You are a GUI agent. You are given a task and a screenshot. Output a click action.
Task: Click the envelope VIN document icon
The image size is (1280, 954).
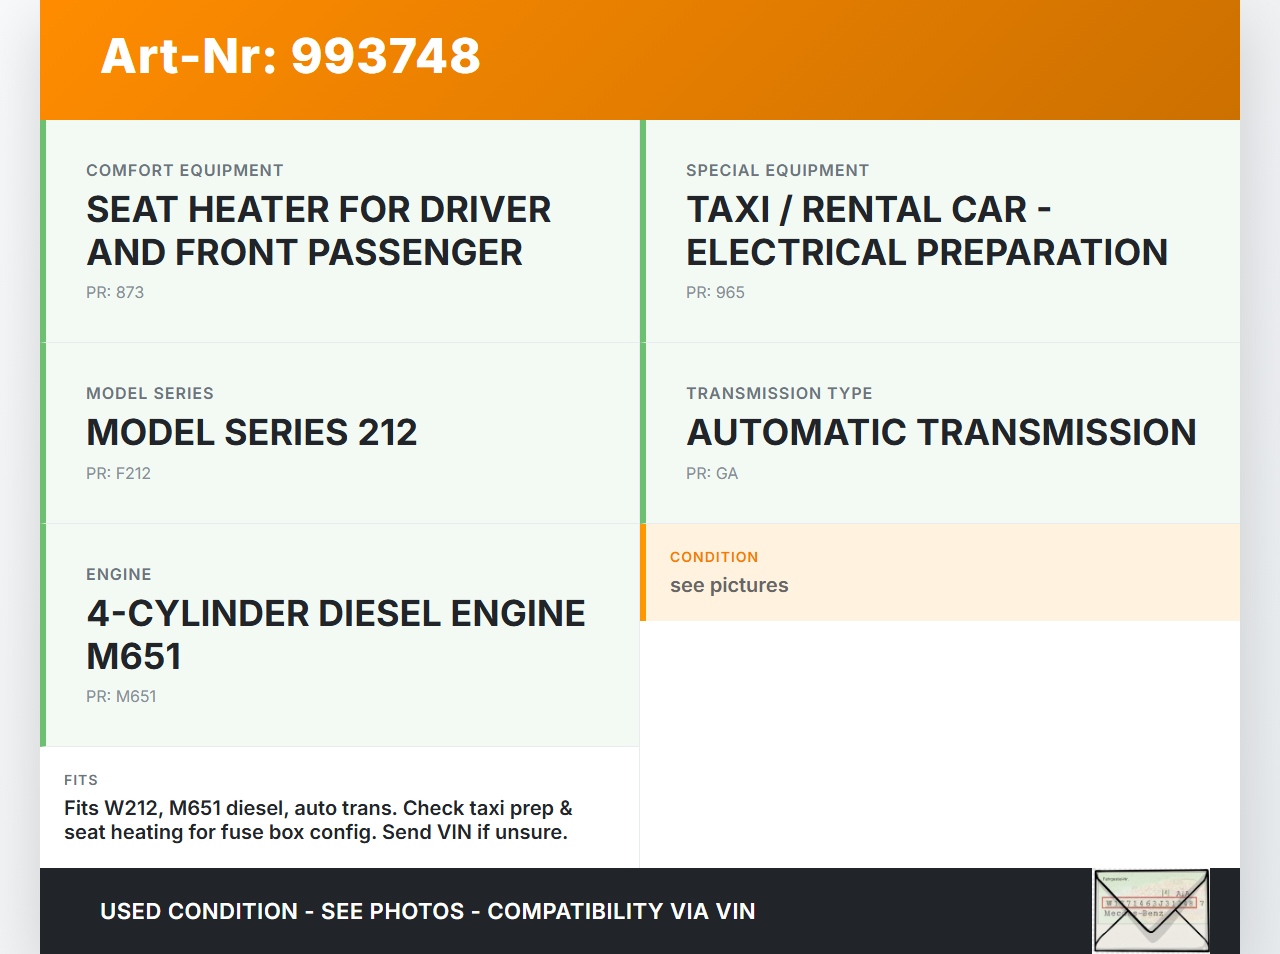tap(1151, 910)
